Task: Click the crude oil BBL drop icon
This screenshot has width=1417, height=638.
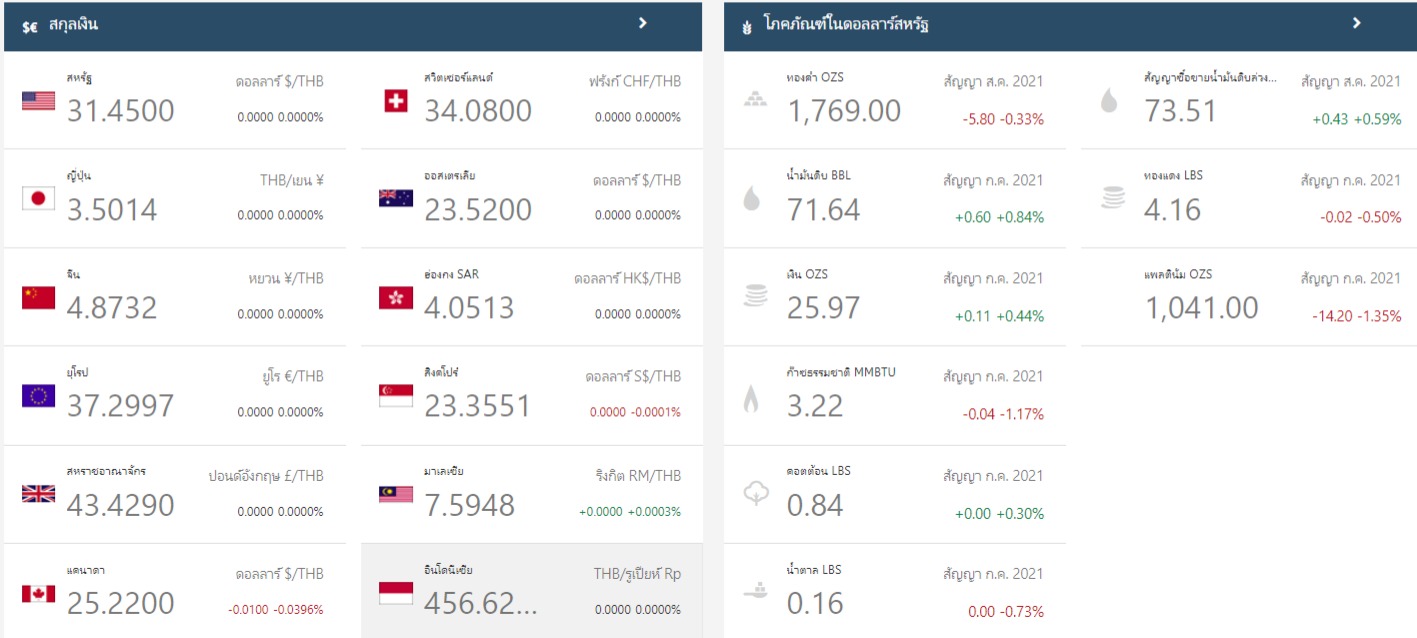Action: [x=752, y=199]
